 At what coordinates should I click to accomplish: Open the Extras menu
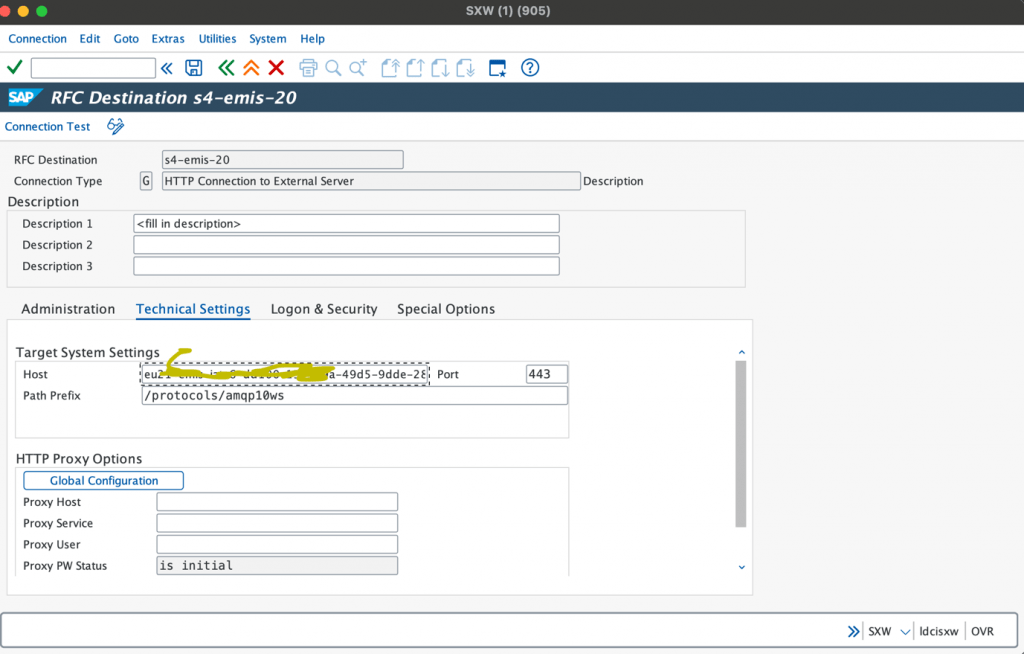click(x=168, y=39)
